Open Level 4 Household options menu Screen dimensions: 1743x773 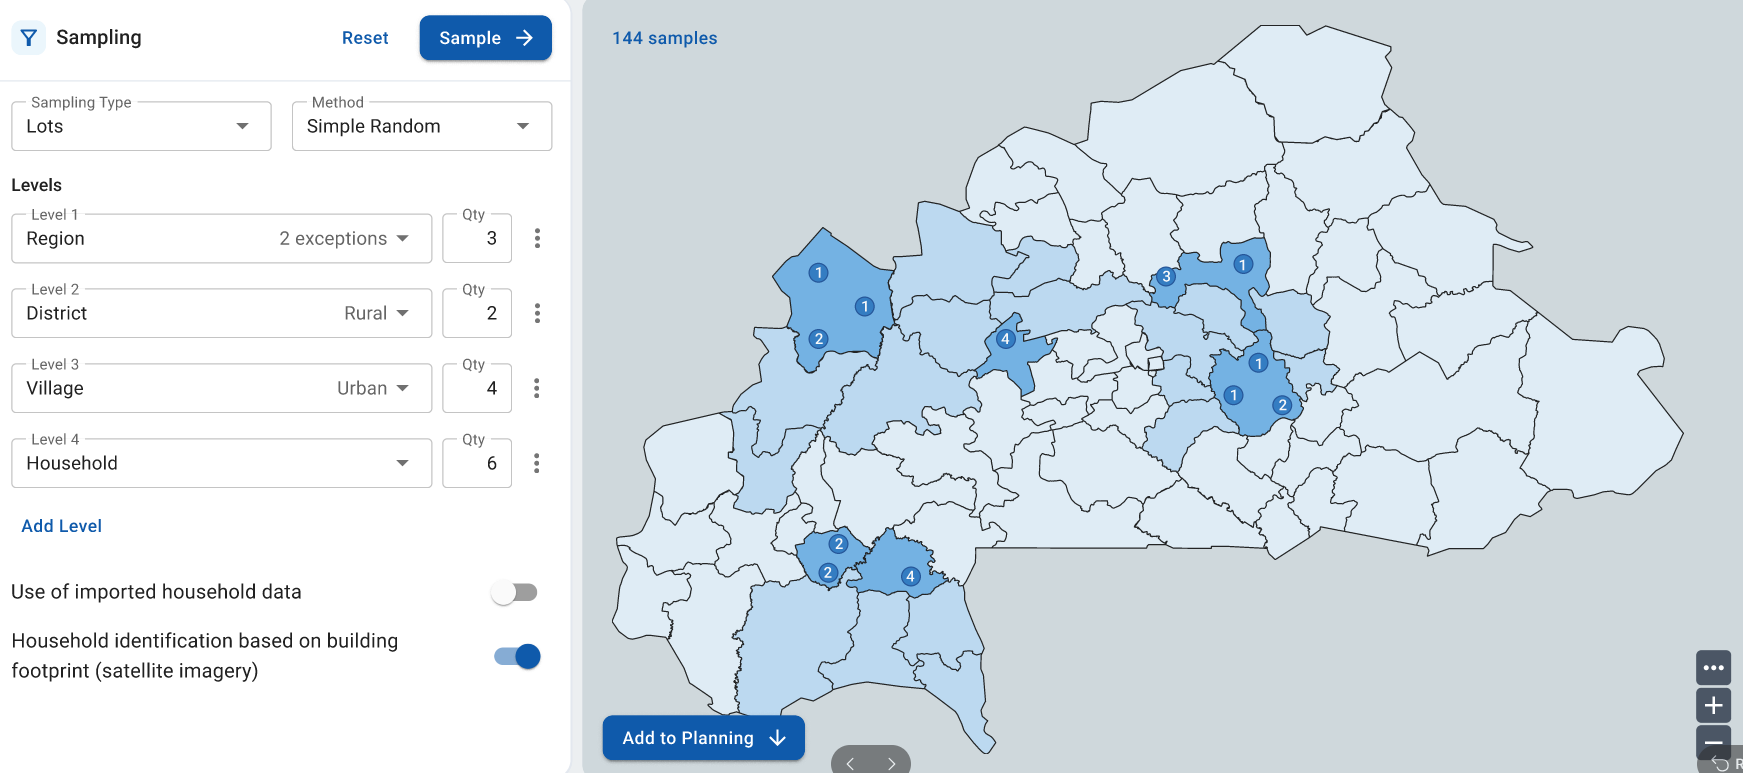537,463
